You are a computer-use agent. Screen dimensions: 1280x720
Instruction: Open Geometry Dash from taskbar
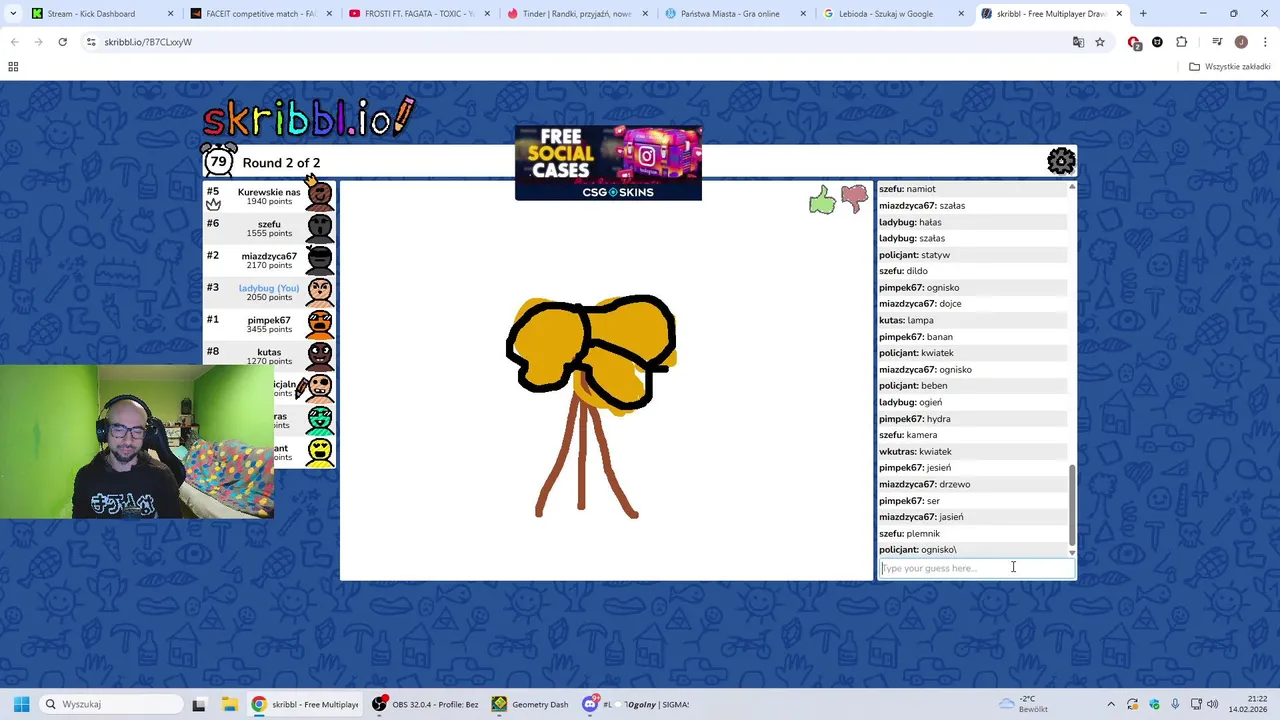click(530, 704)
